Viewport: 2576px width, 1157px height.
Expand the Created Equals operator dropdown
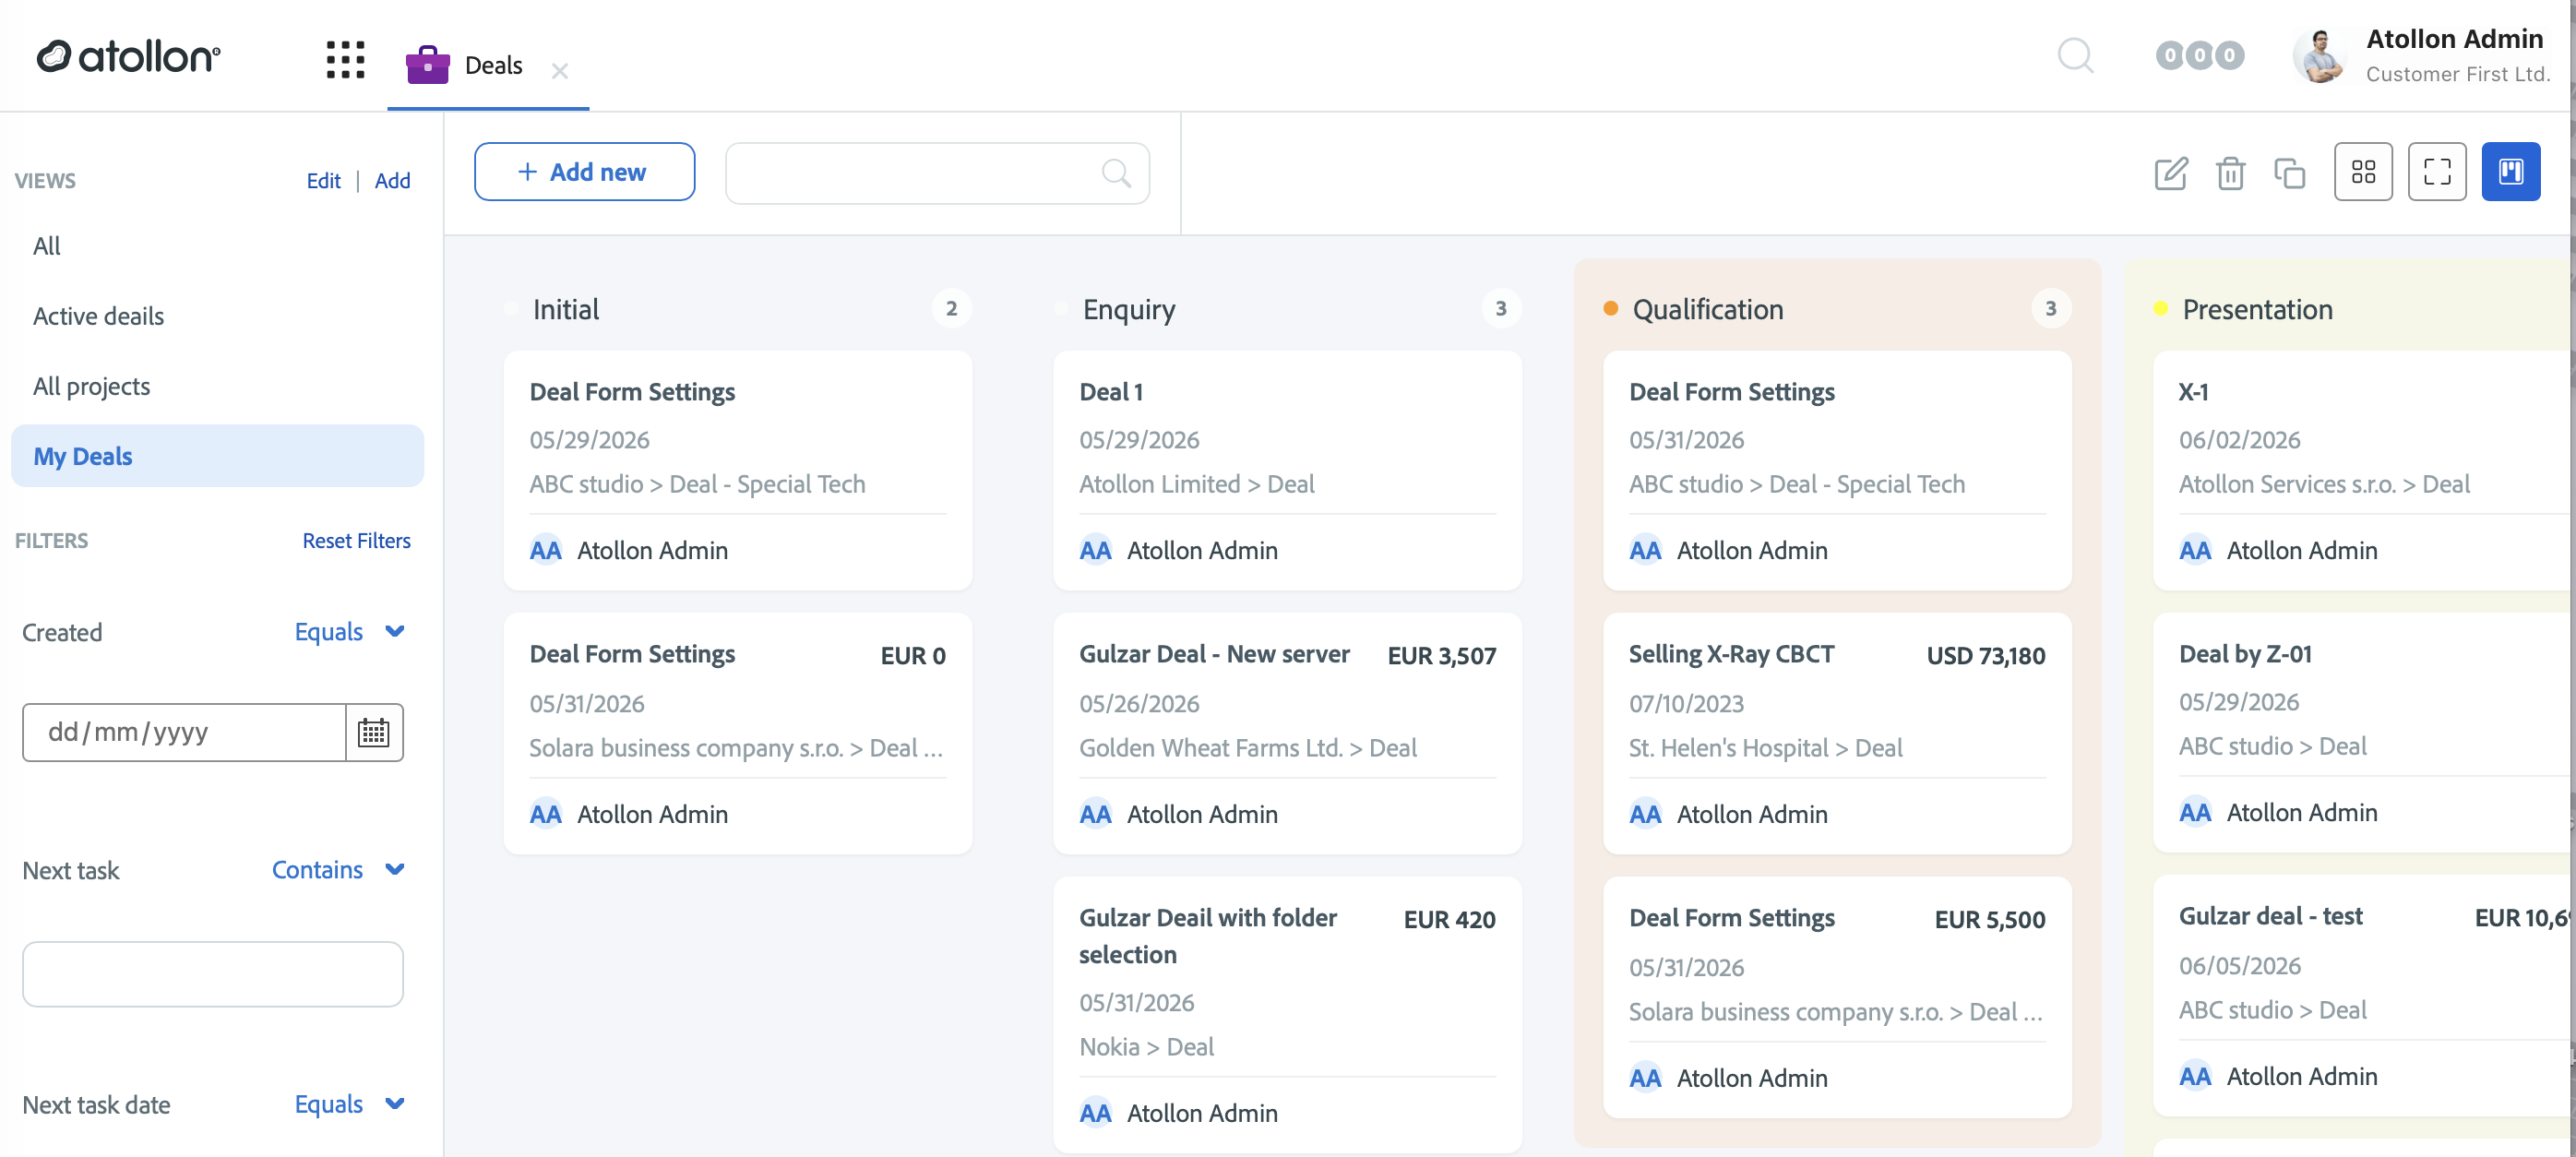click(349, 631)
